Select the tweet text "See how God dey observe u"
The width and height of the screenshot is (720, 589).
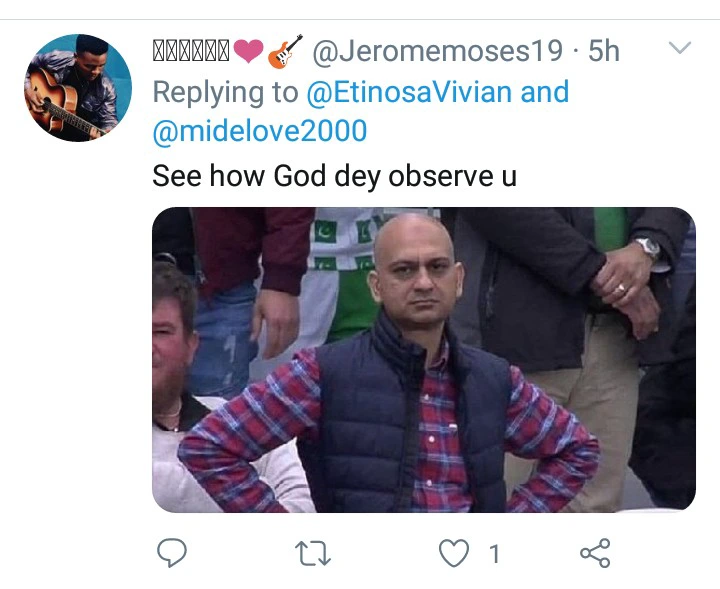[333, 175]
